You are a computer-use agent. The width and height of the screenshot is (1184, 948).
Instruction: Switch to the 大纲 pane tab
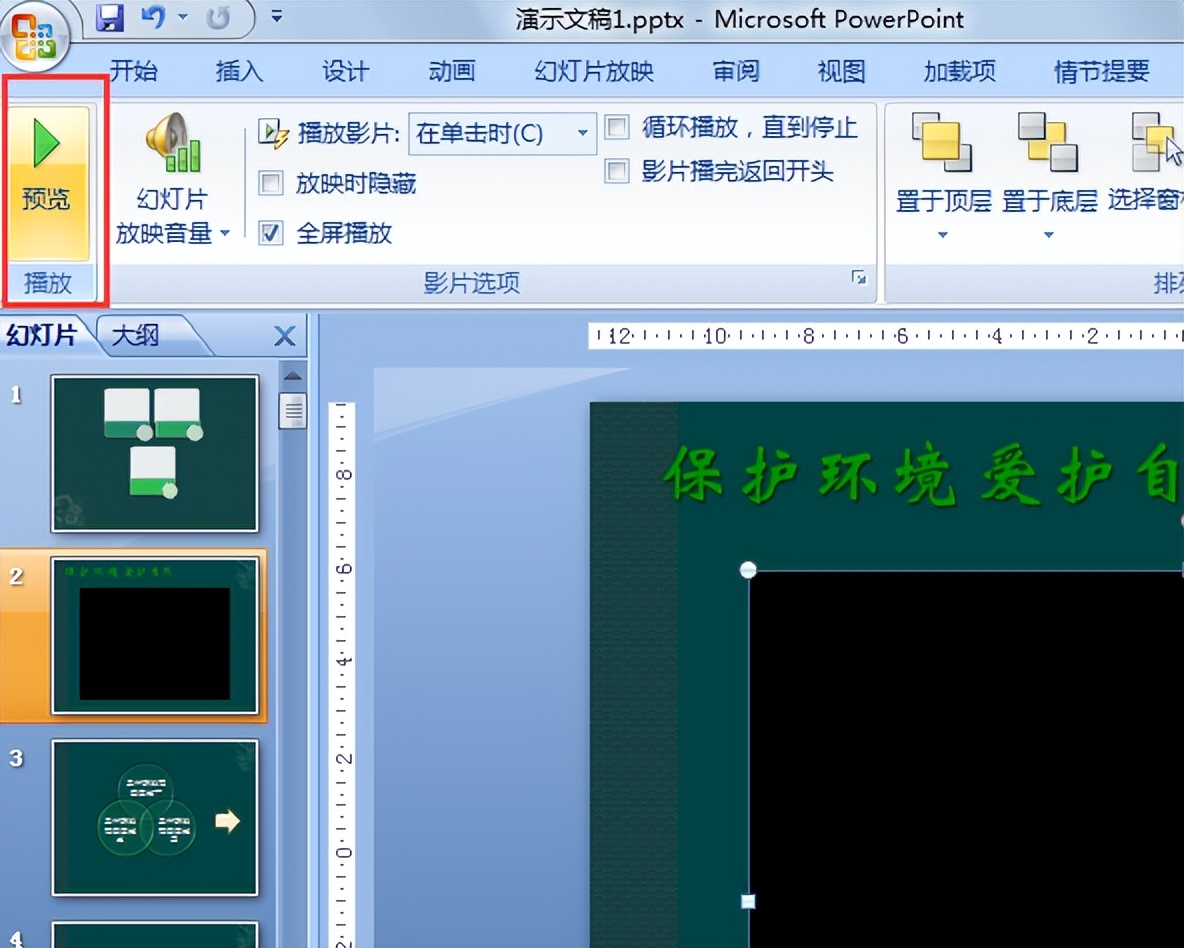click(x=136, y=335)
